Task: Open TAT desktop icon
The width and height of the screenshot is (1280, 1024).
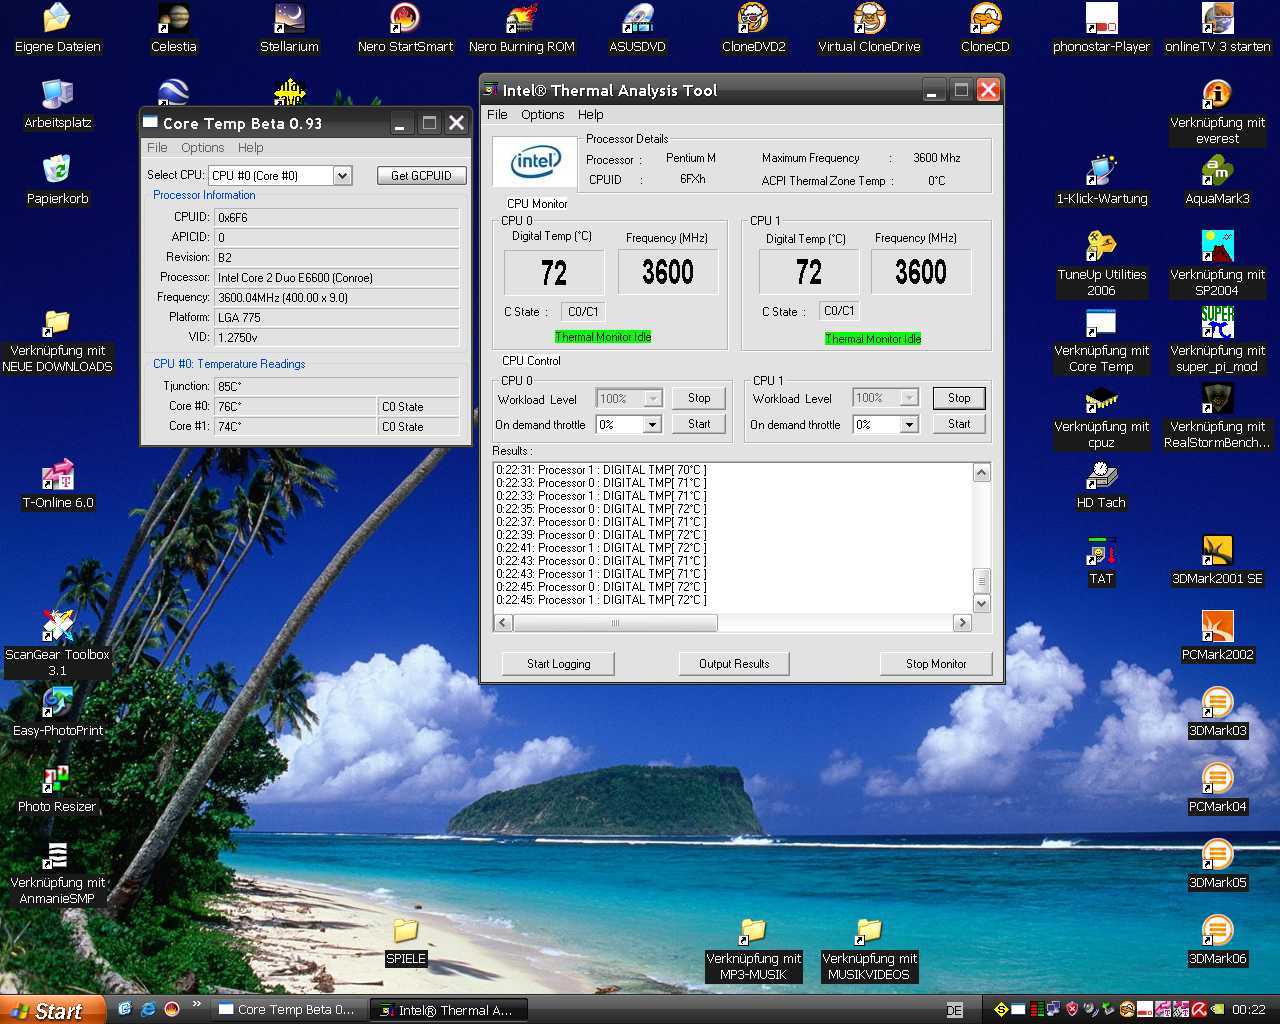Action: click(1101, 560)
